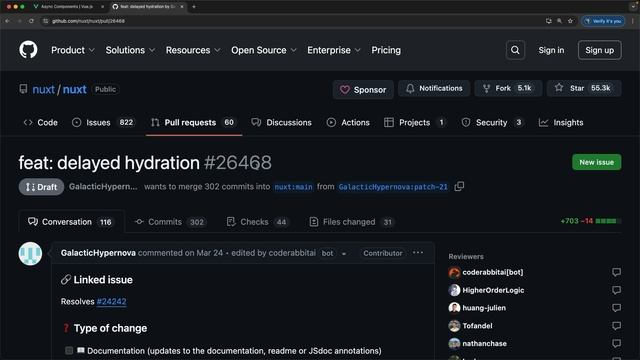
Task: Select the Commits tab
Action: (170, 222)
